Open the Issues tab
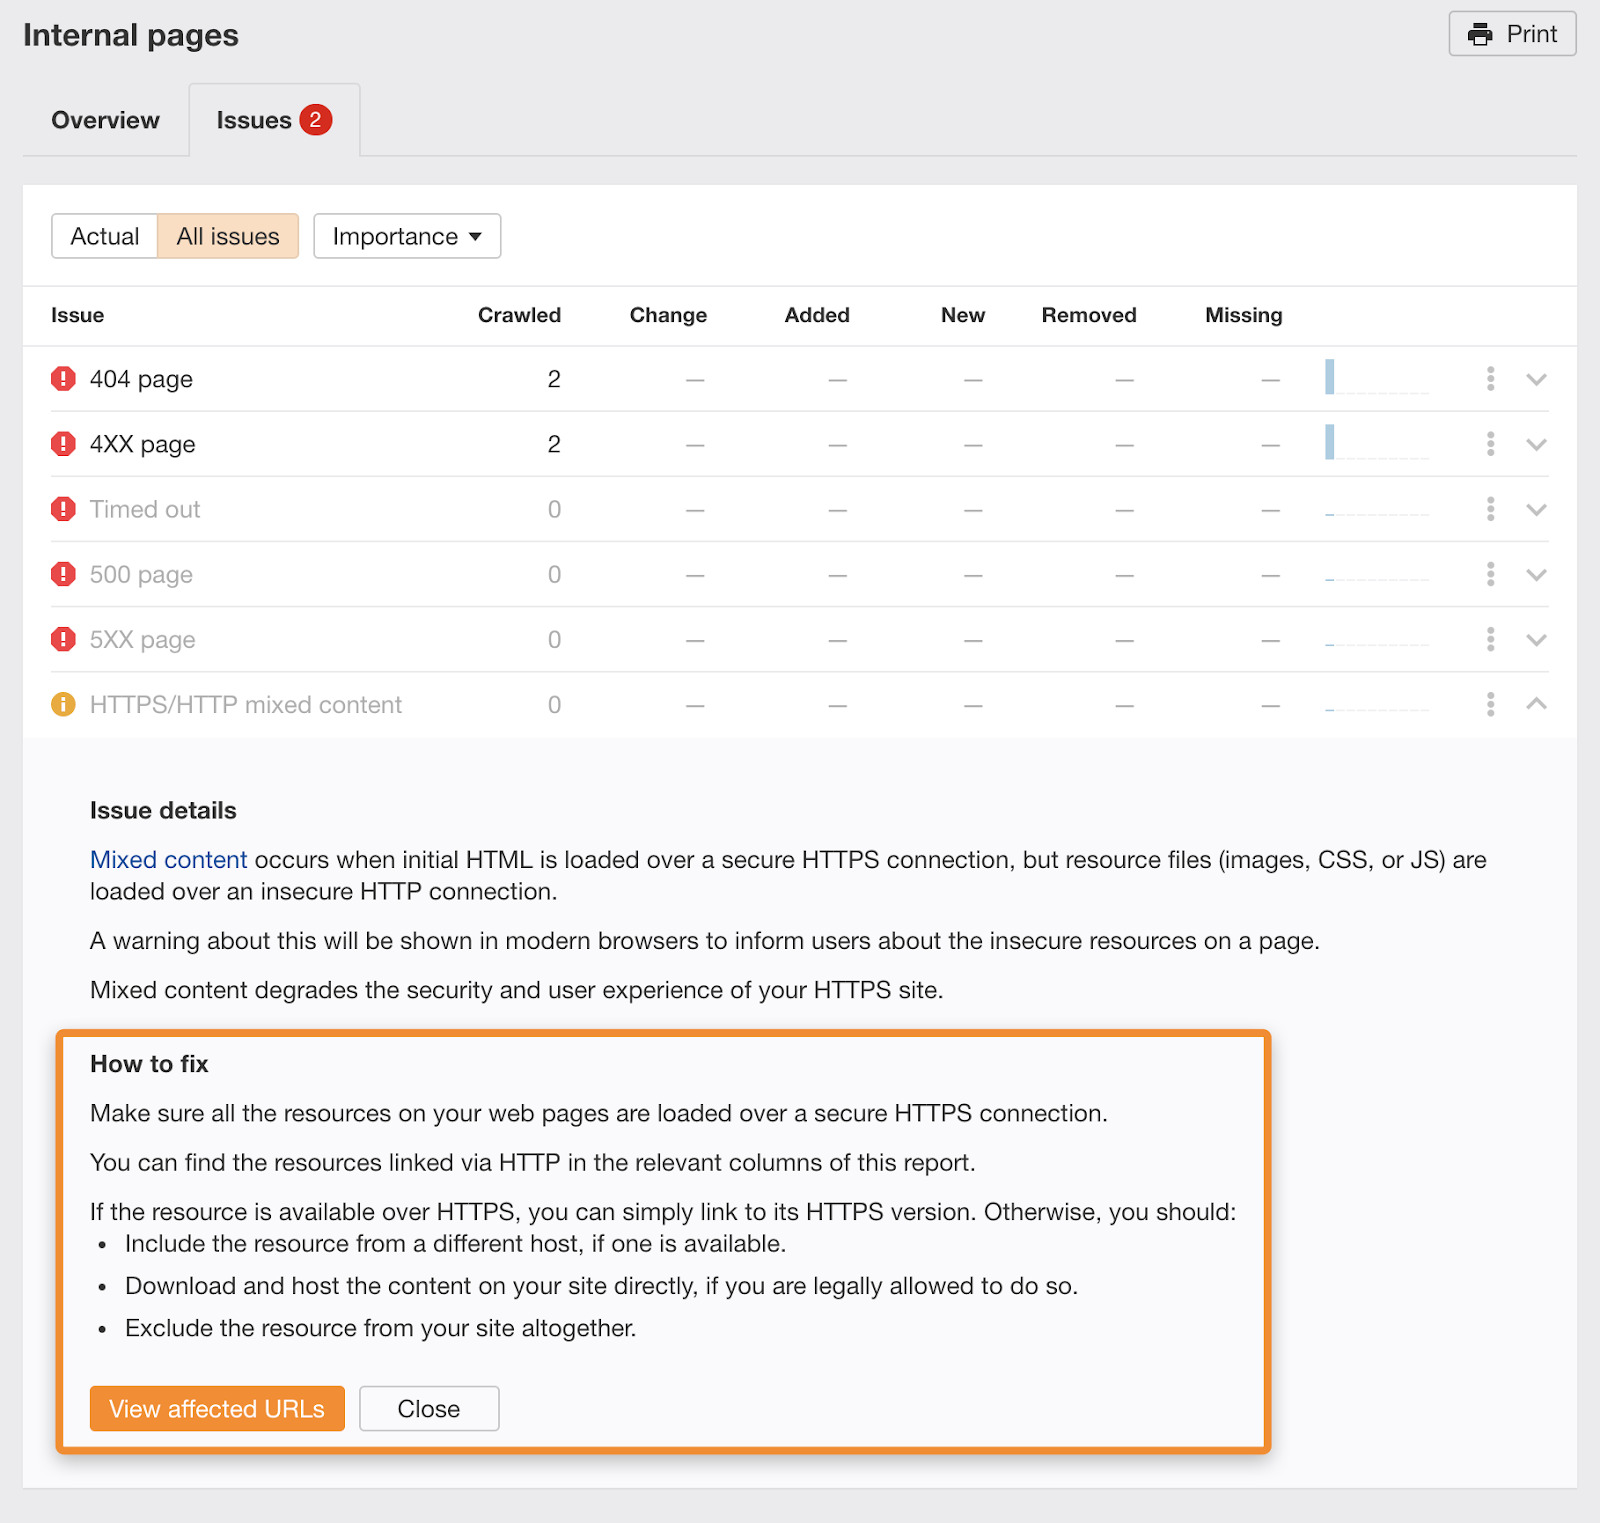 point(256,119)
